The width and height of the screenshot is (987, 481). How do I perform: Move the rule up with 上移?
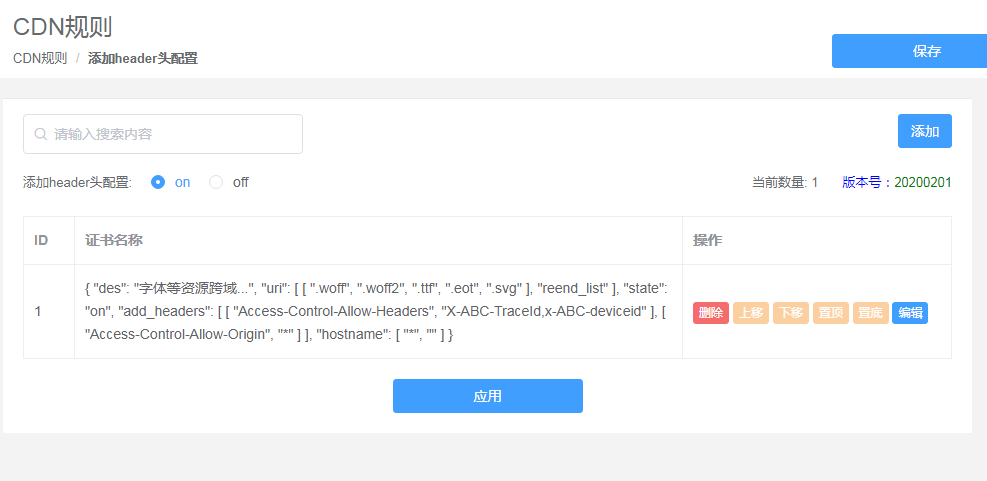coord(751,313)
